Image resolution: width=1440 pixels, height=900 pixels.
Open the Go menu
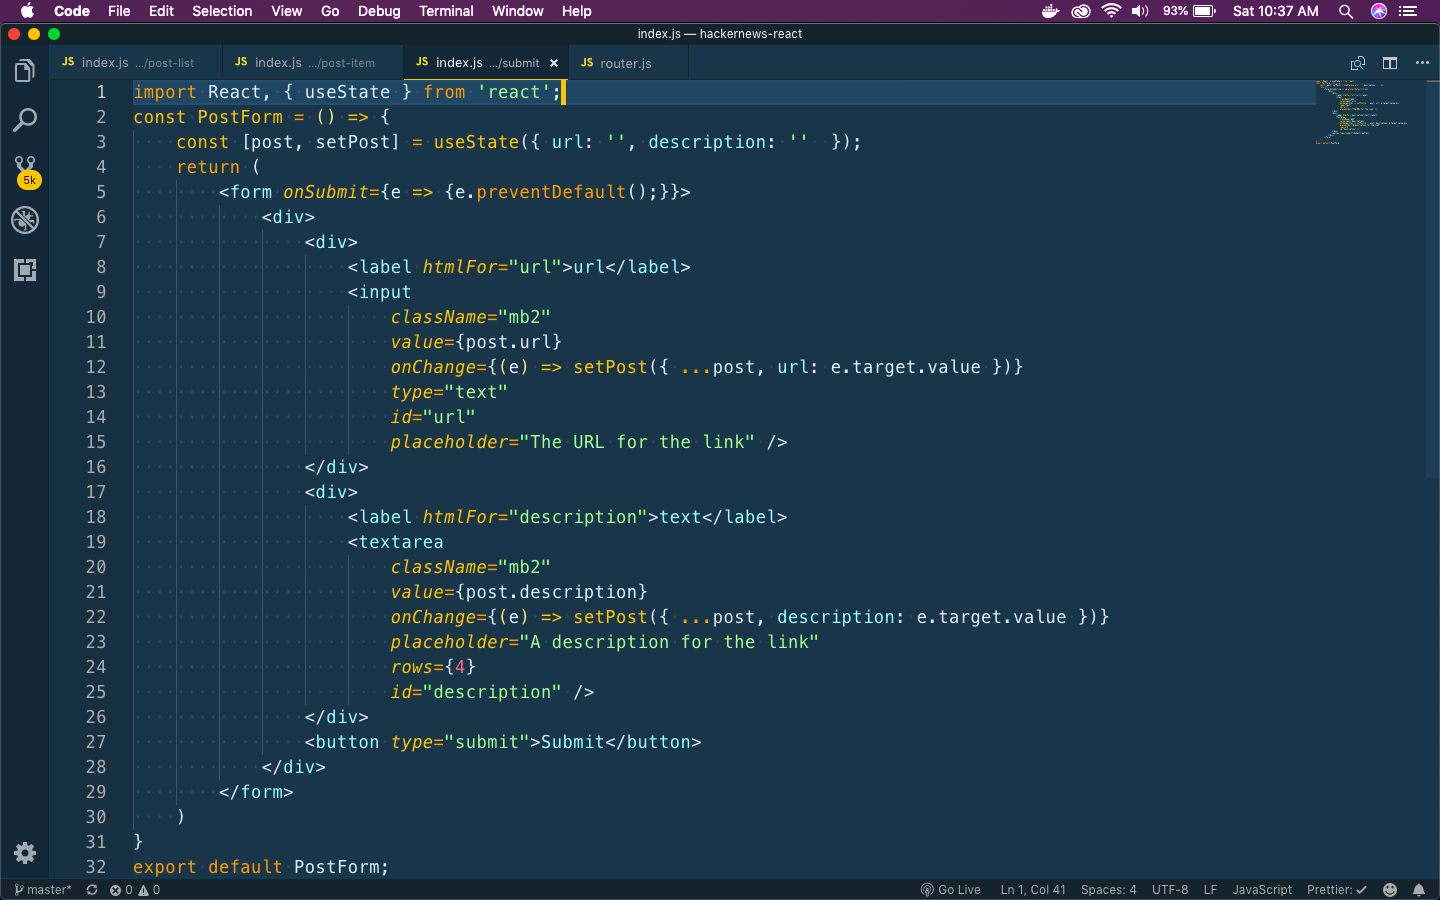[330, 11]
